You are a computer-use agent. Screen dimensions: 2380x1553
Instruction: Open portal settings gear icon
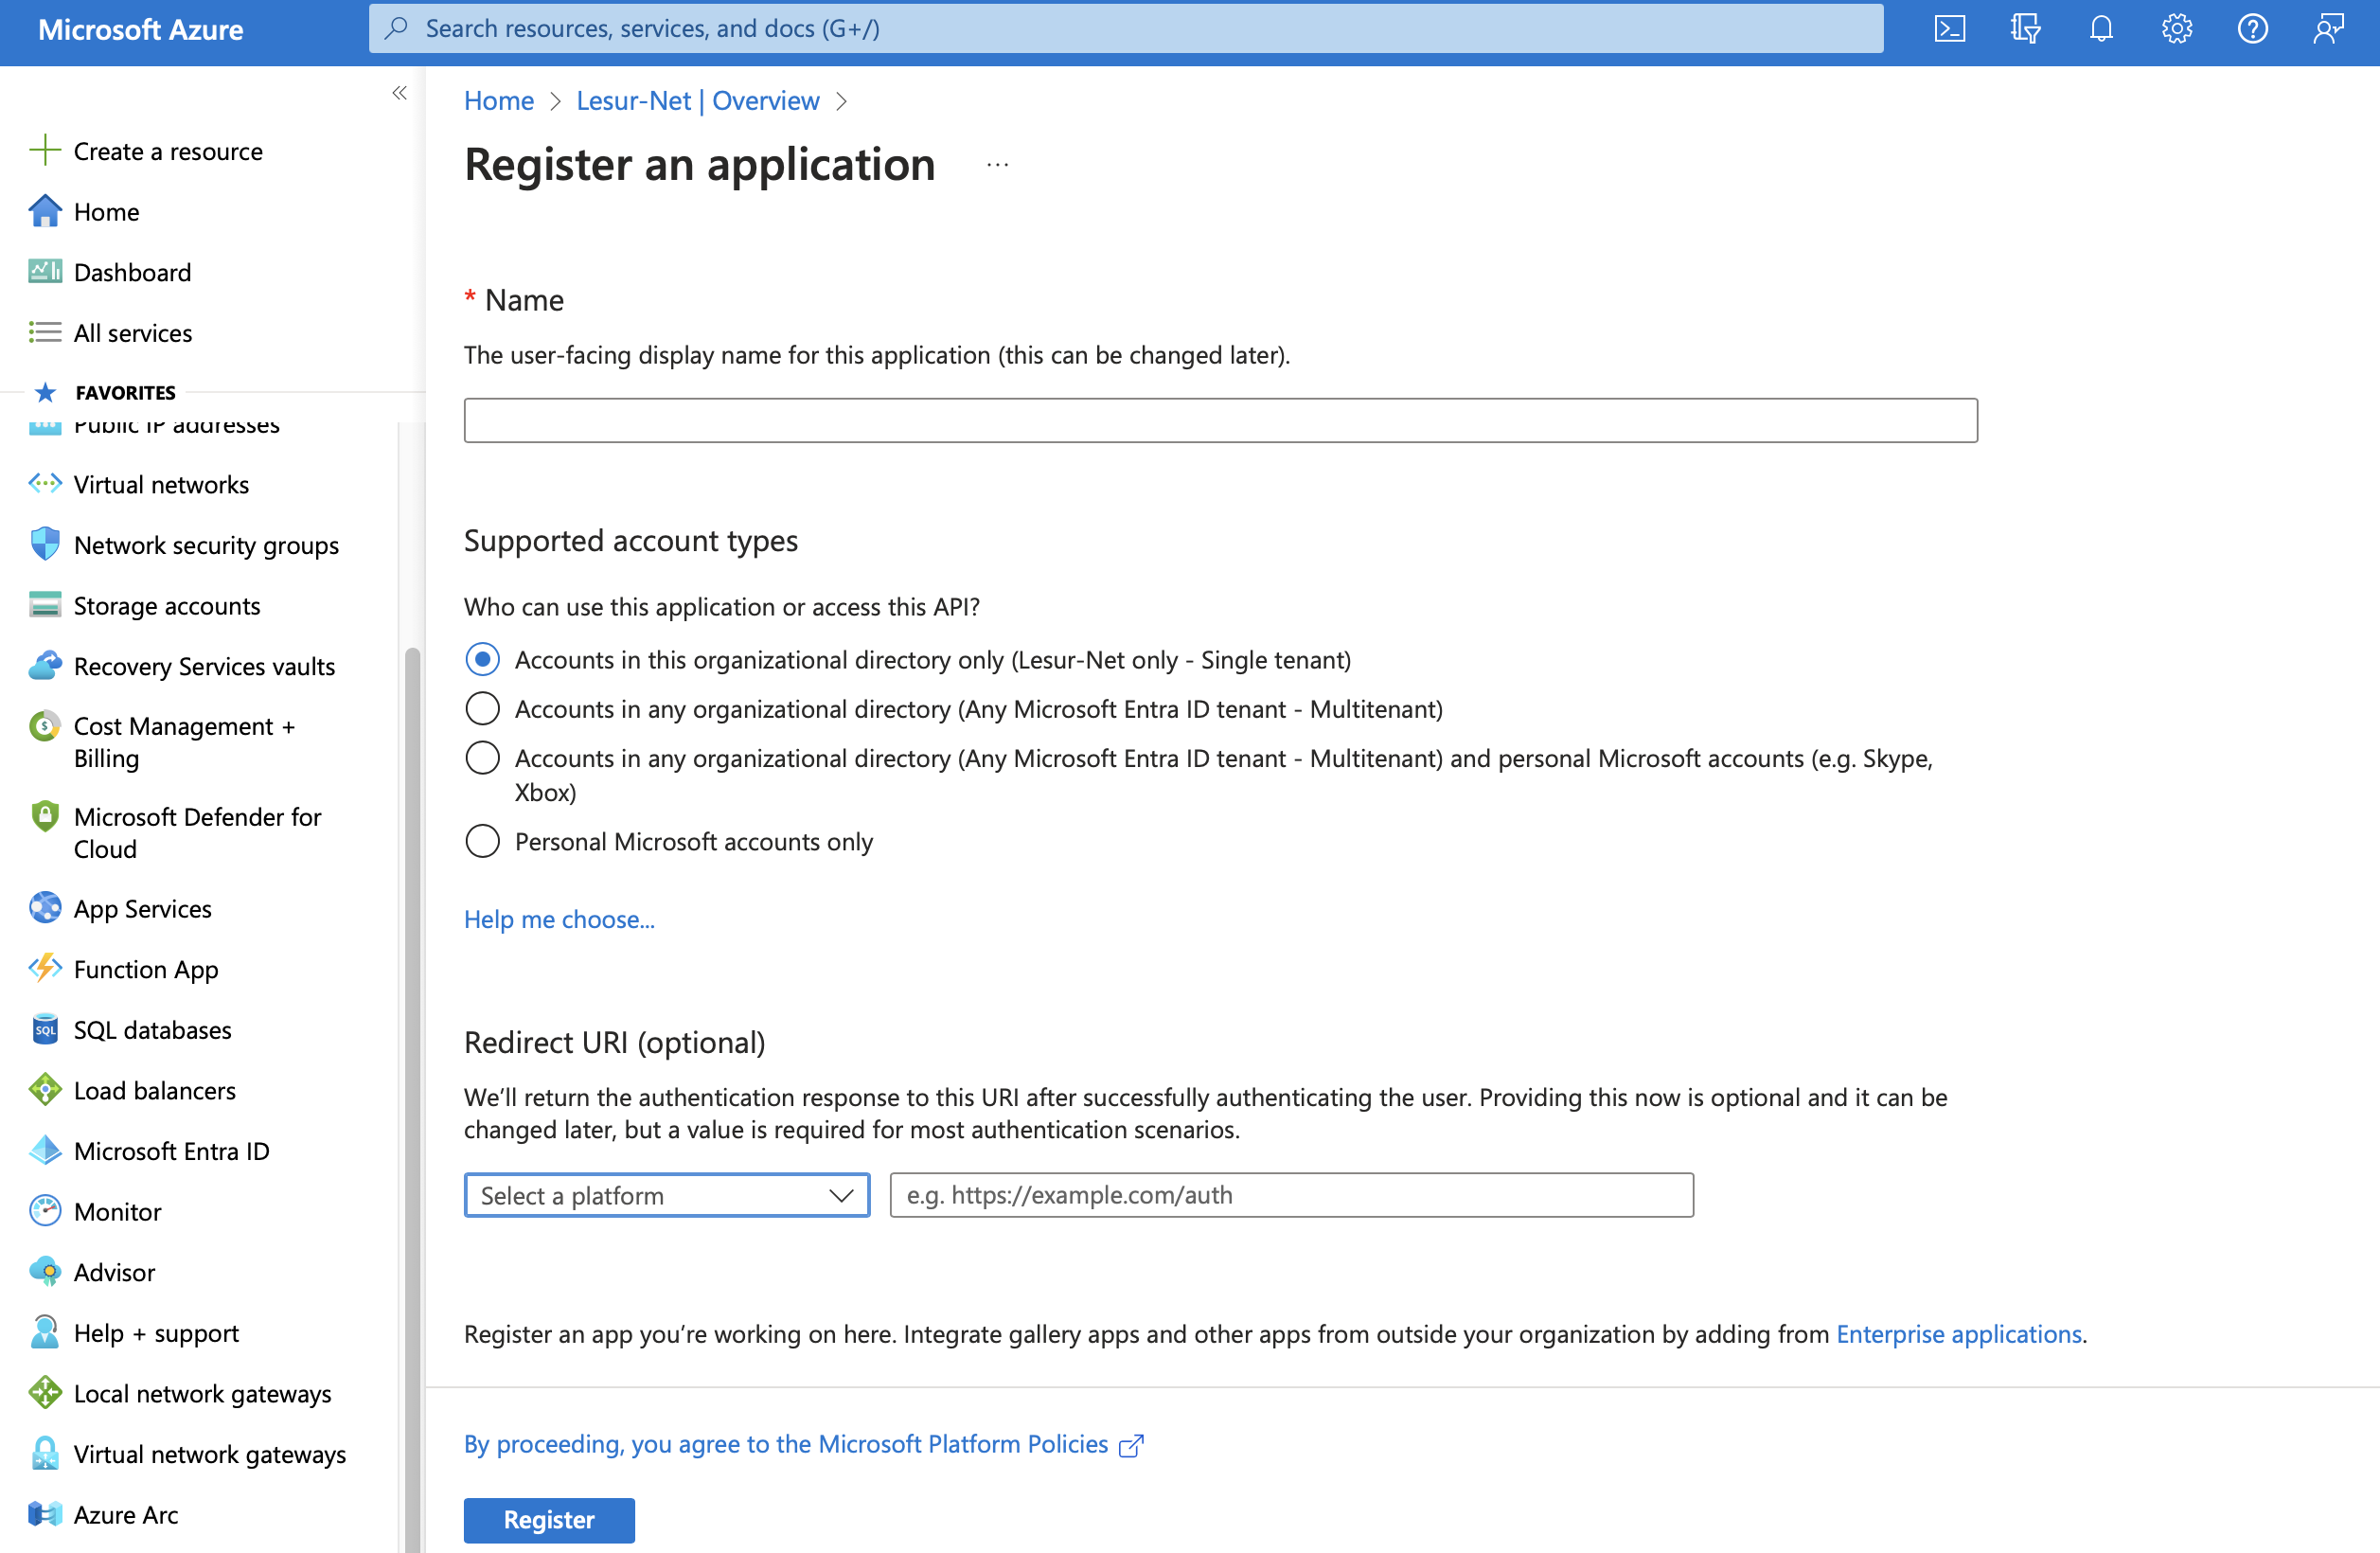[x=2176, y=28]
